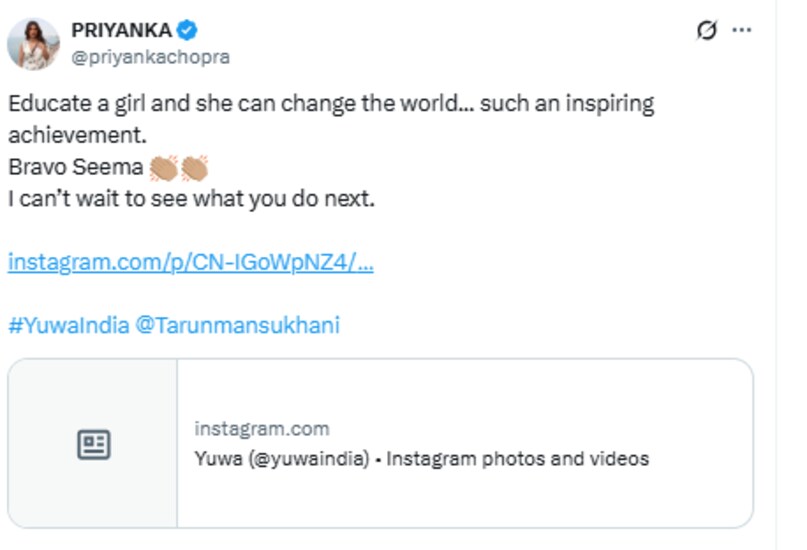Click the 'Bravo Seema' text

(76, 168)
